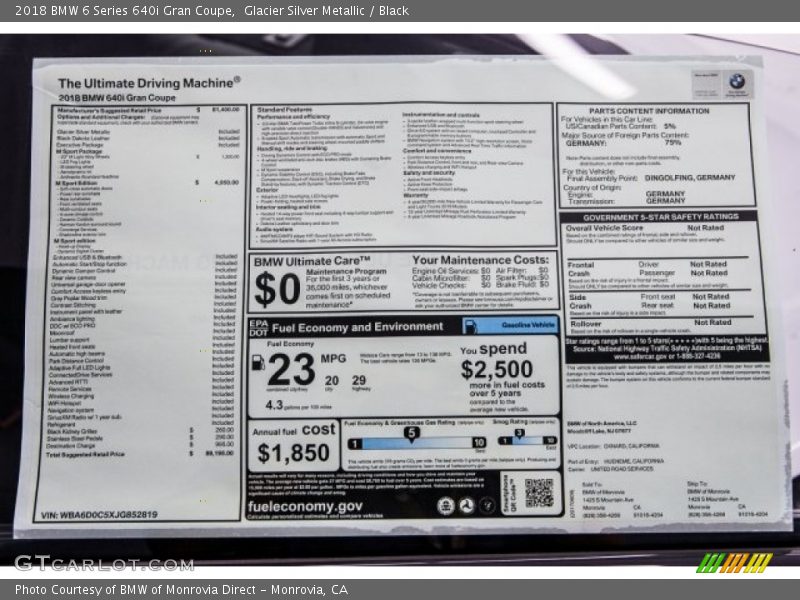Click 'The Ultimate Driving Machine' heading
The width and height of the screenshot is (800, 600).
(x=149, y=83)
